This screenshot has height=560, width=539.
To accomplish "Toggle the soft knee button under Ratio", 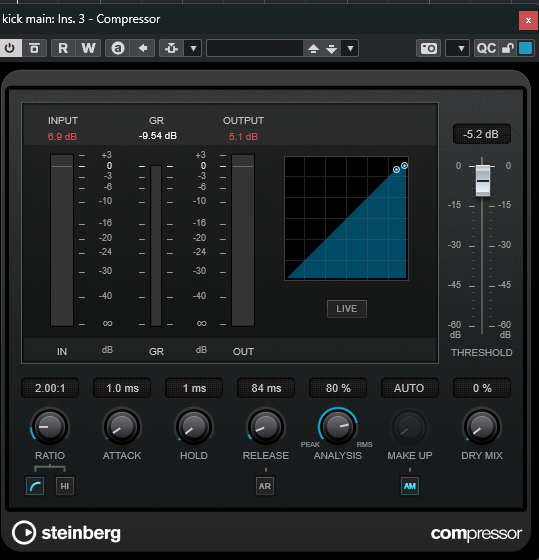I will [35, 486].
